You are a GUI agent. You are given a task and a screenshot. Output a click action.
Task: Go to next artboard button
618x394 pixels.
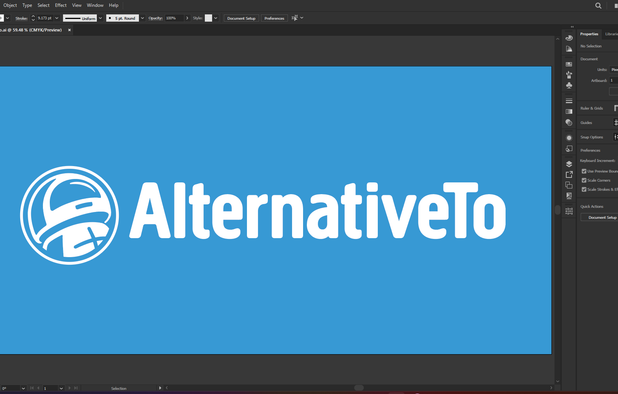[69, 388]
